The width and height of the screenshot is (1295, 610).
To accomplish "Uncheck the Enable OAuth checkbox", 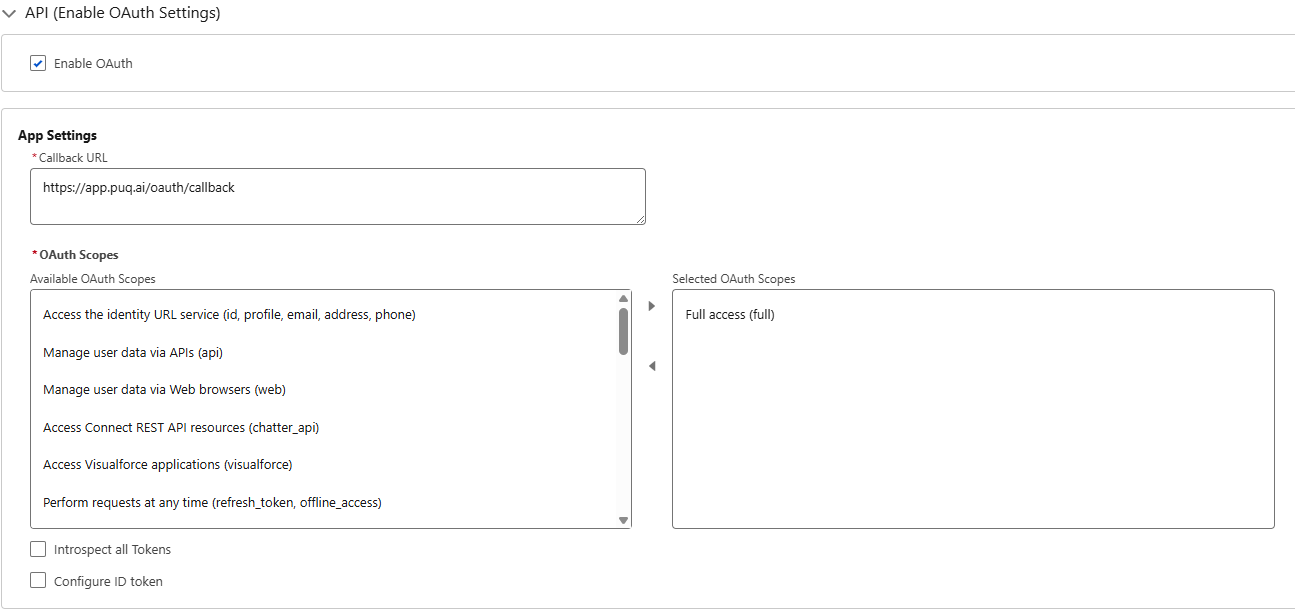I will click(x=39, y=64).
